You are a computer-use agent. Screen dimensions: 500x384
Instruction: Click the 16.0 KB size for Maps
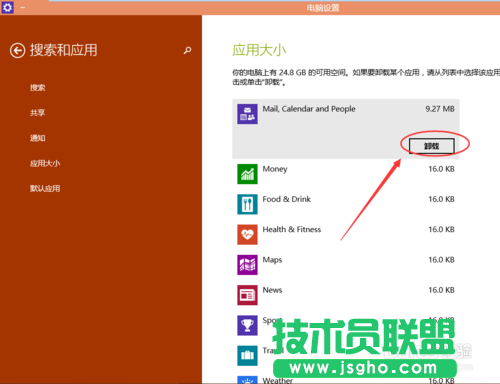pos(441,260)
